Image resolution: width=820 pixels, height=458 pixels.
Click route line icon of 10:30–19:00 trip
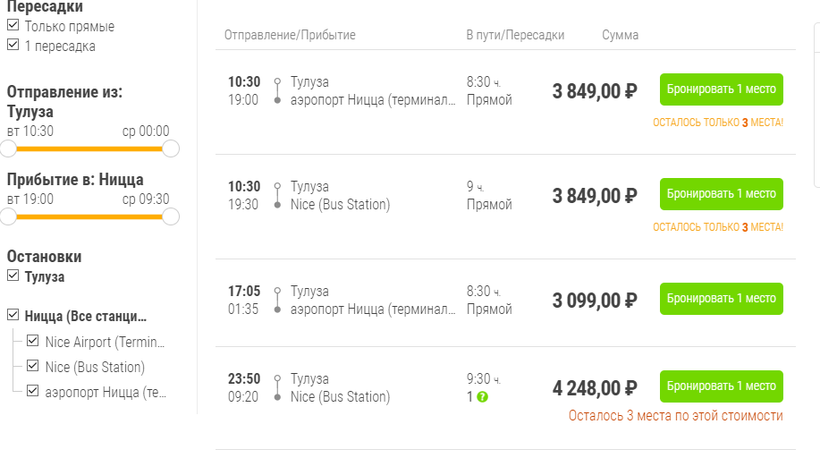278,91
